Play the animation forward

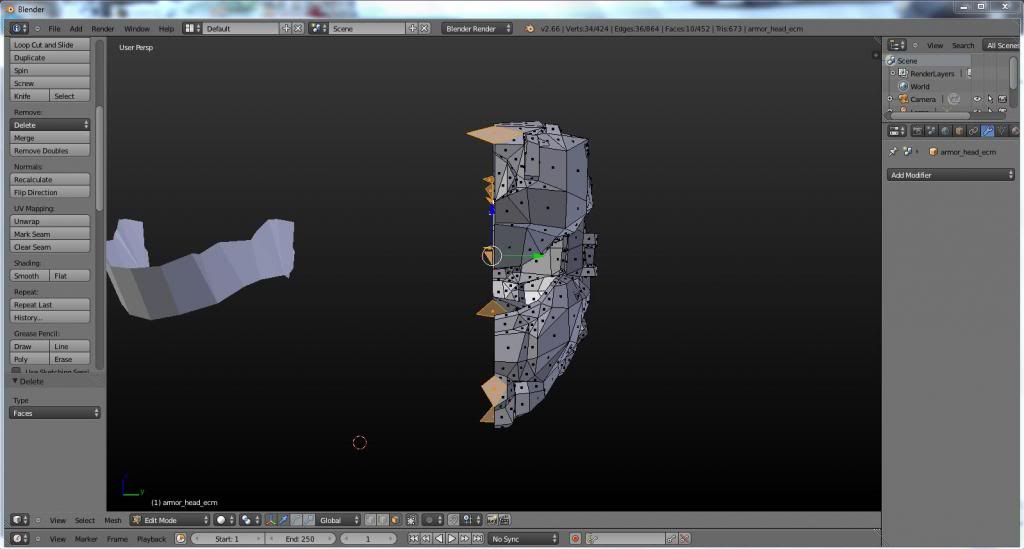[x=452, y=539]
